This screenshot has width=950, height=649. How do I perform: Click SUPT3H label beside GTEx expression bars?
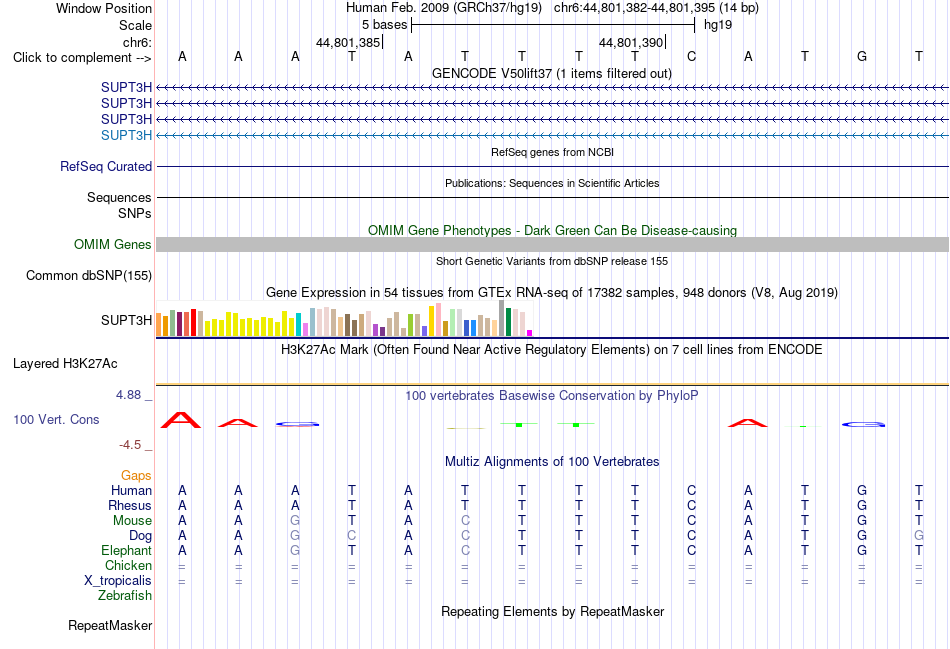126,320
